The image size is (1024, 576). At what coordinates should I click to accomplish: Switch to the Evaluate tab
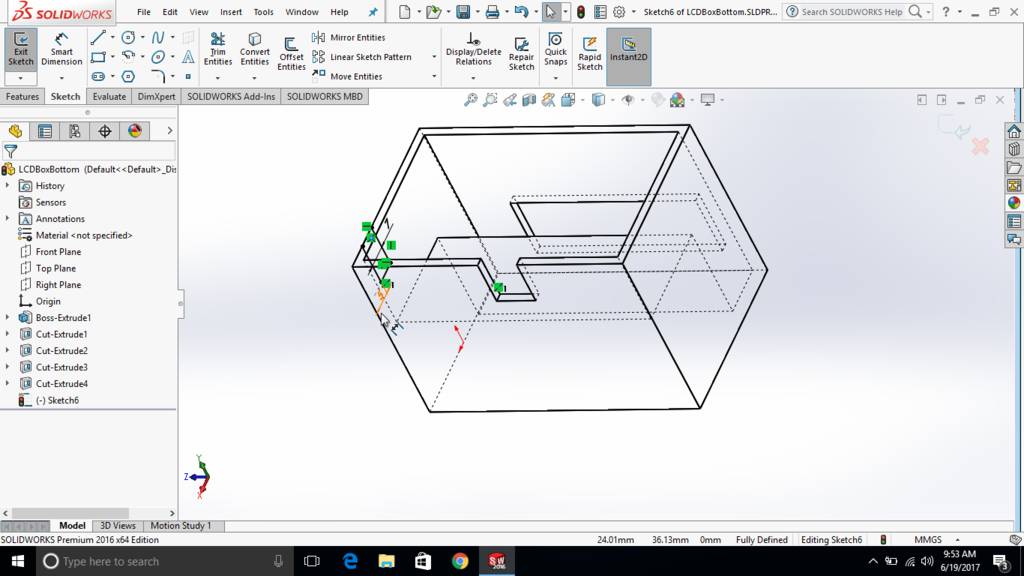(x=109, y=96)
